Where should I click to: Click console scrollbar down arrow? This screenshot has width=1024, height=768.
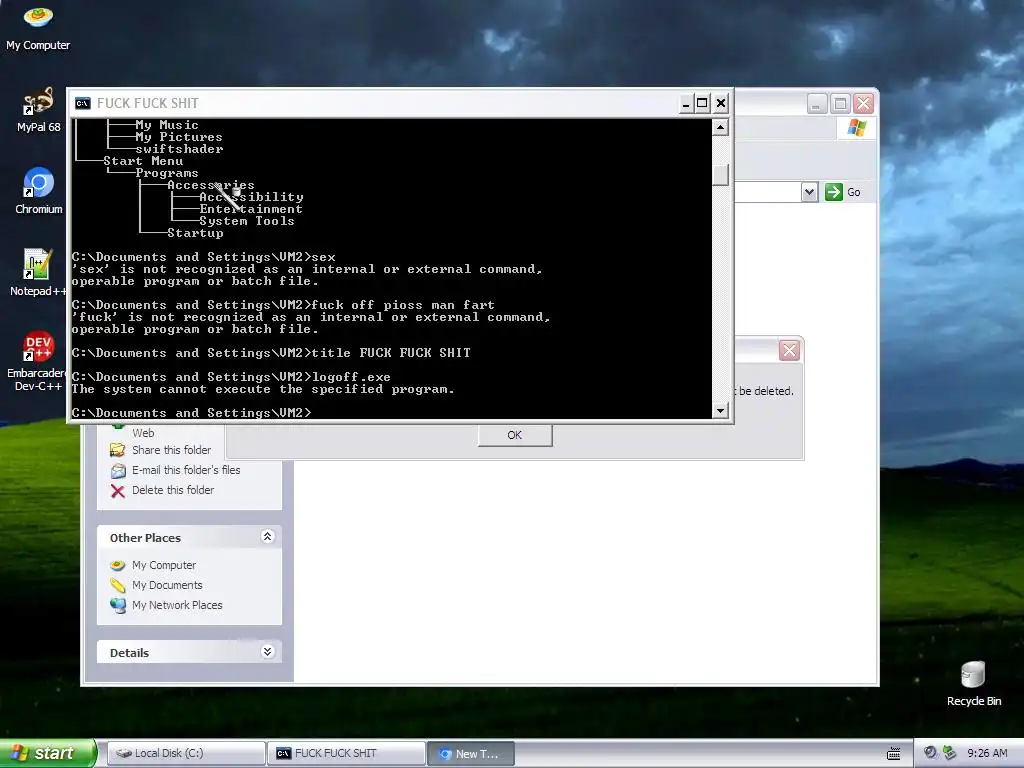(720, 411)
